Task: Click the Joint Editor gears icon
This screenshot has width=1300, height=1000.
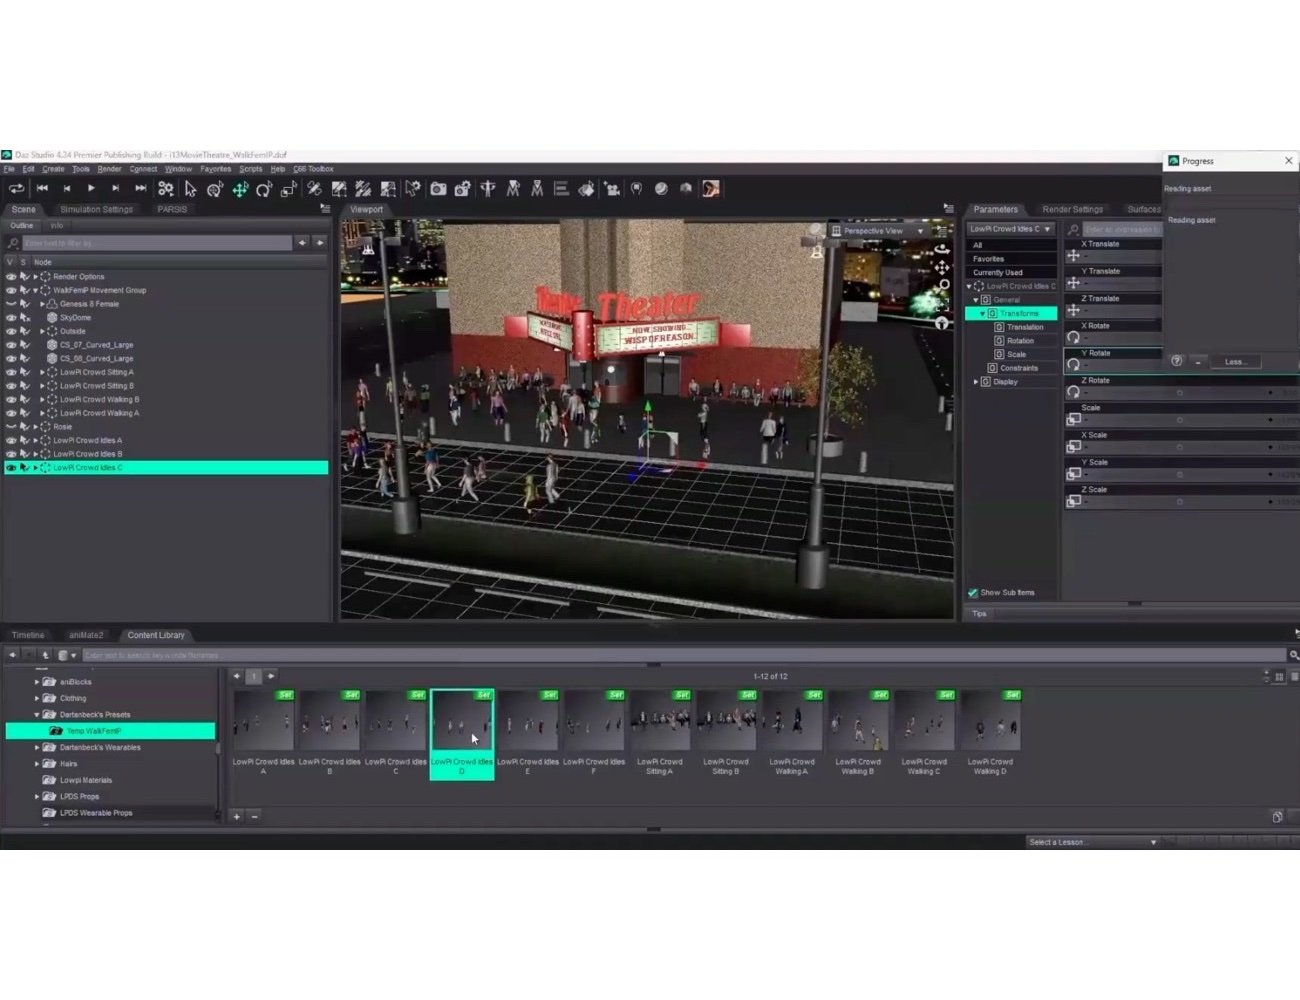Action: pos(166,189)
